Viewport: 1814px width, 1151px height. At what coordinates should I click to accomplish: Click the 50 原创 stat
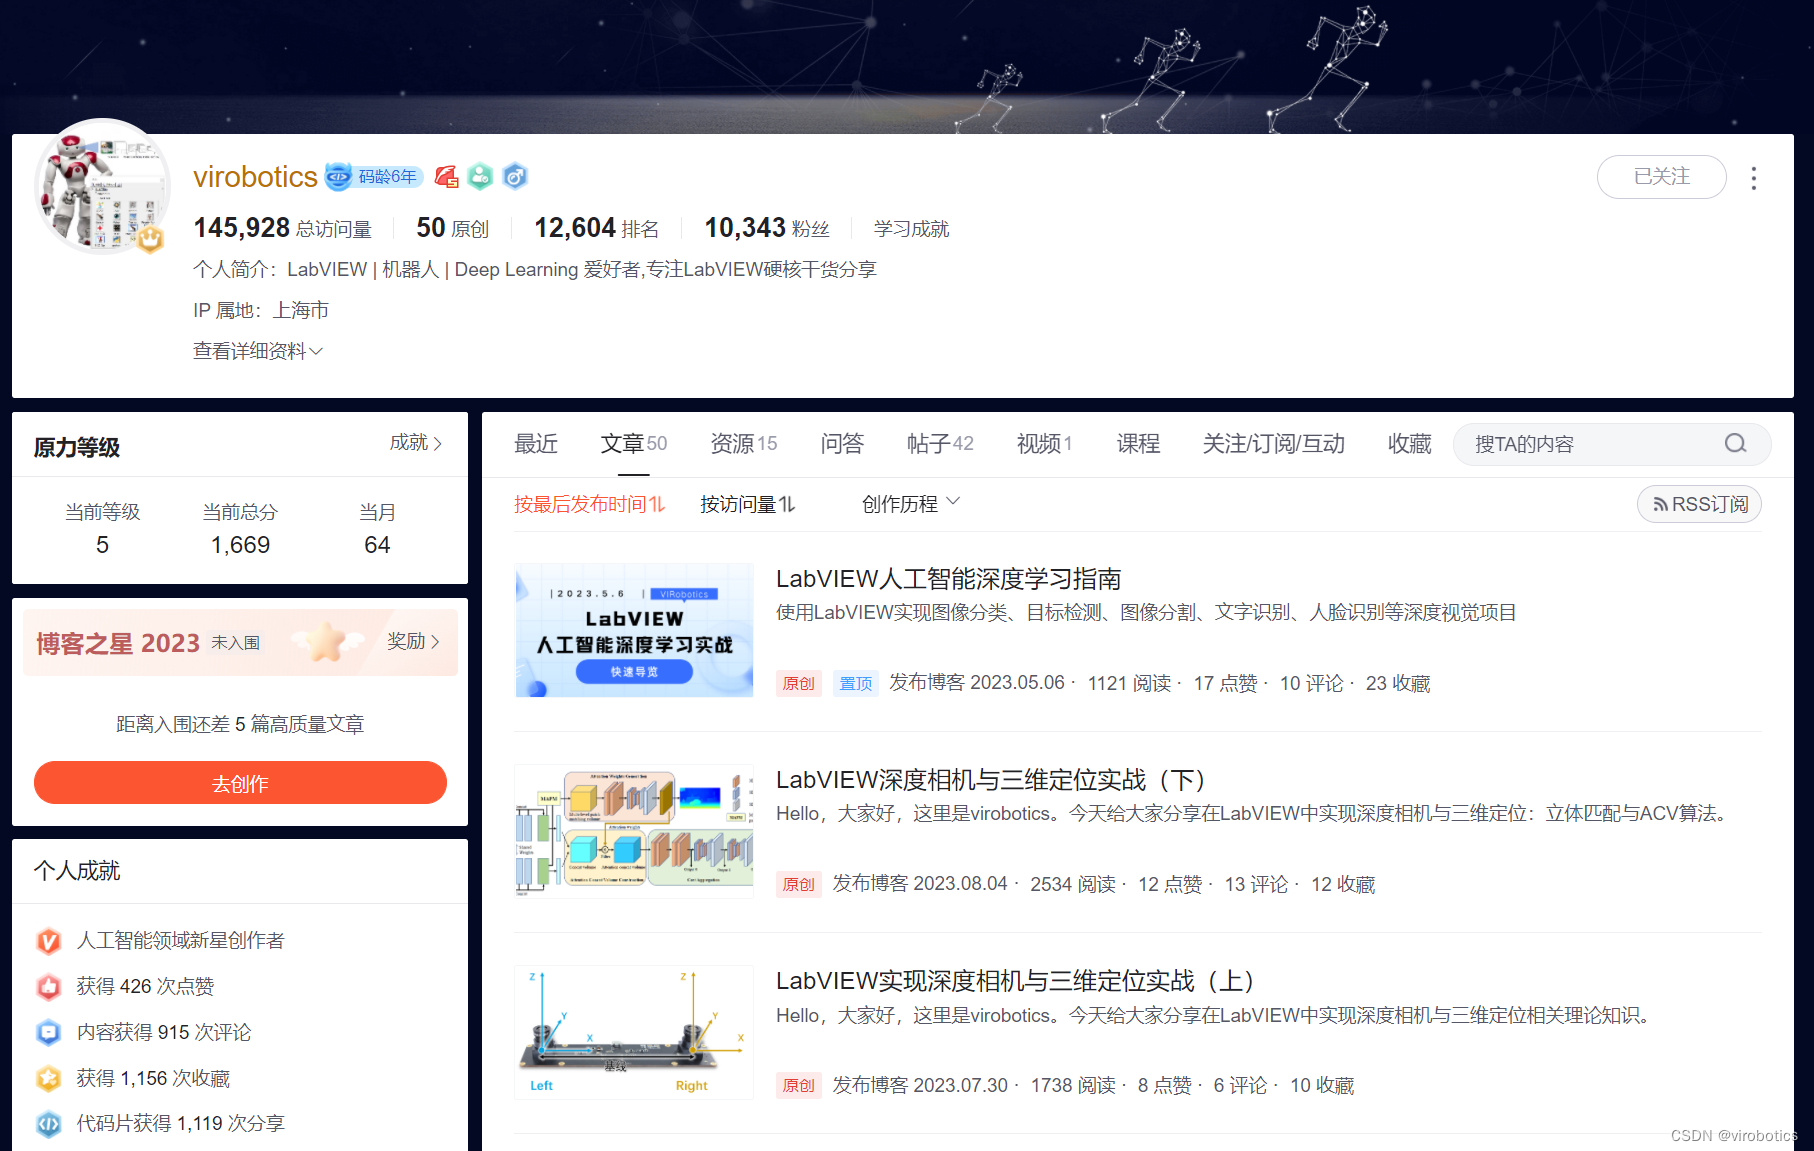[x=452, y=229]
